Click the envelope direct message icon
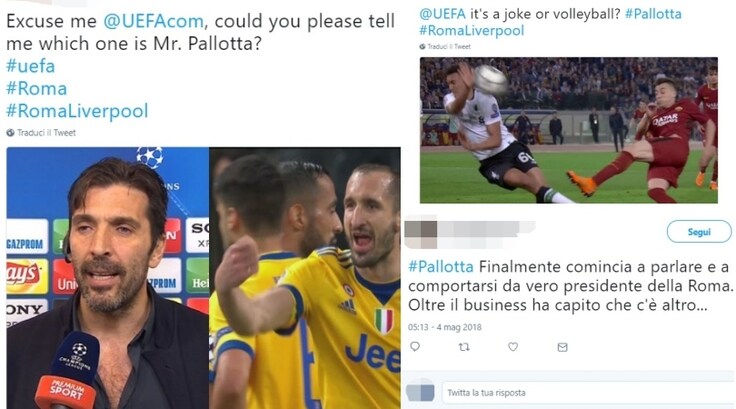This screenshot has height=409, width=736. pos(562,347)
